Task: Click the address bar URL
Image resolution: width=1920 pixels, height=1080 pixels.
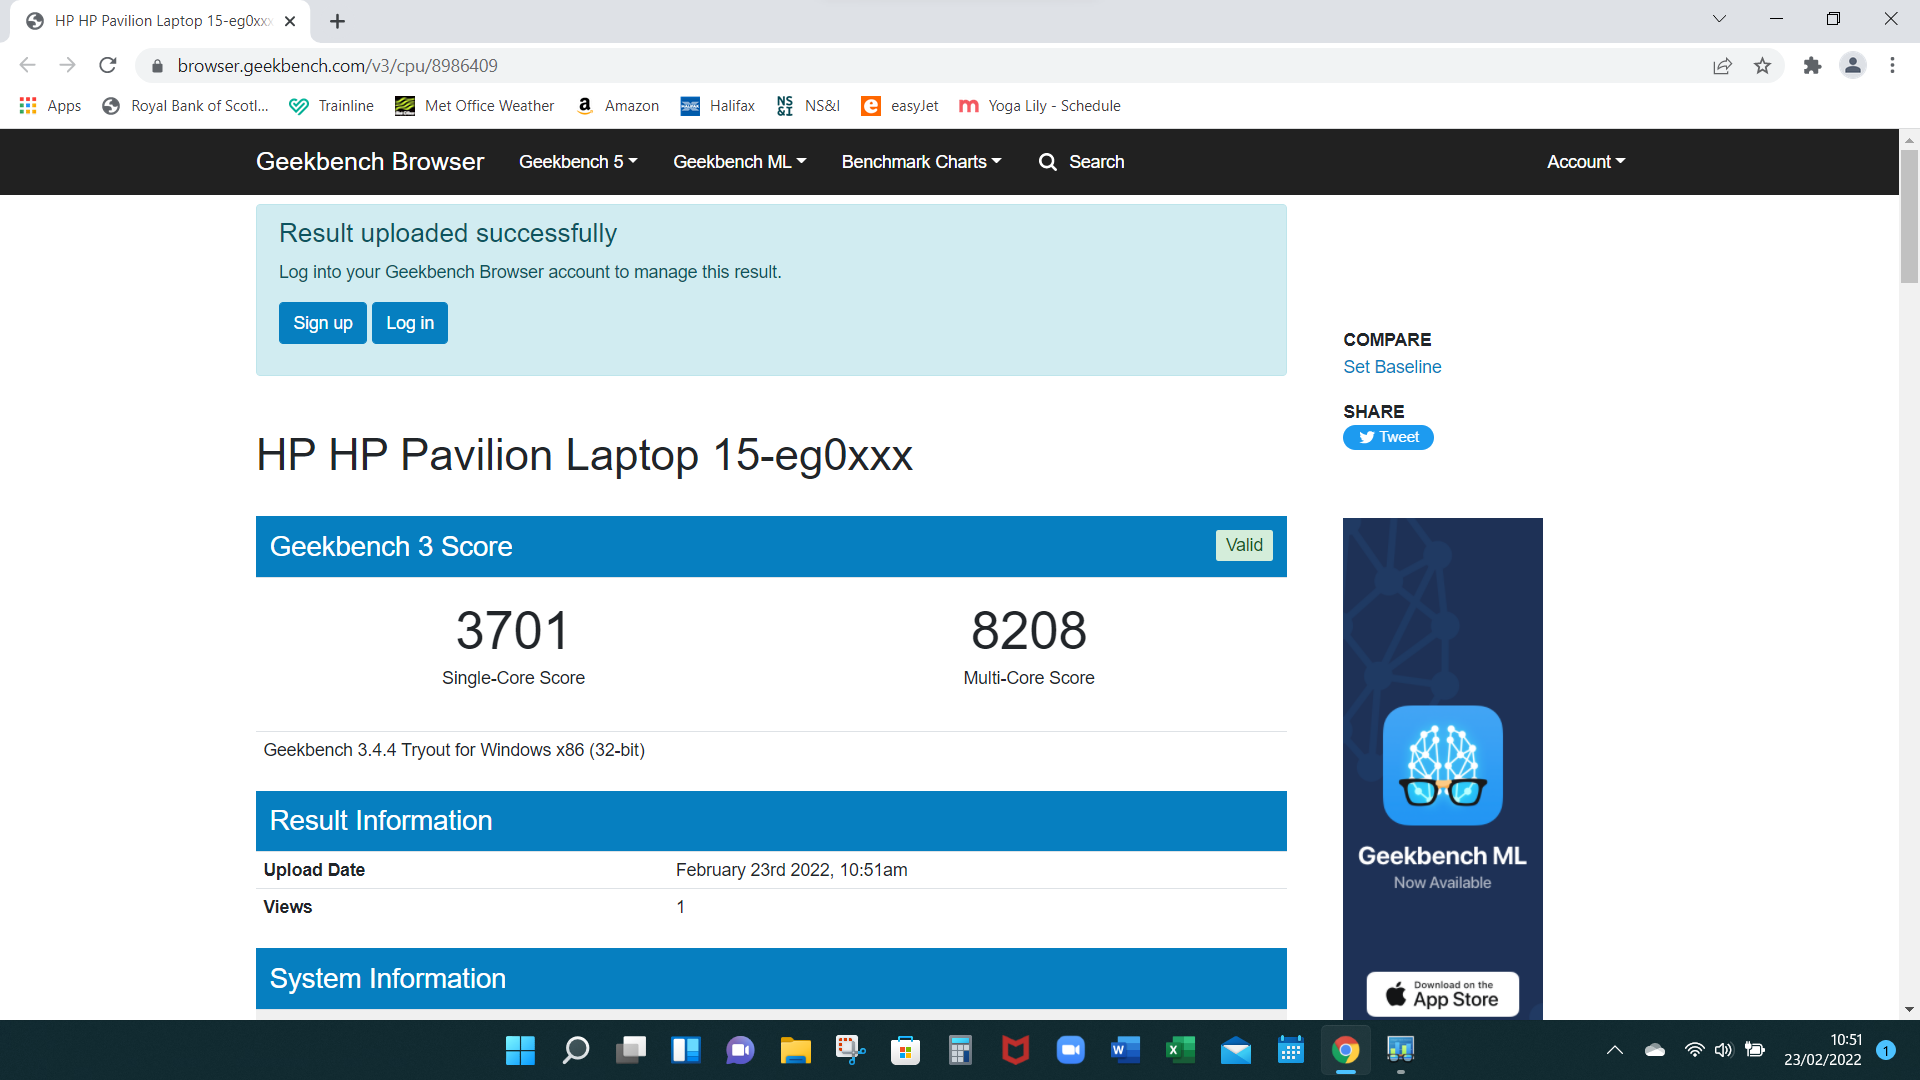Action: pyautogui.click(x=338, y=66)
